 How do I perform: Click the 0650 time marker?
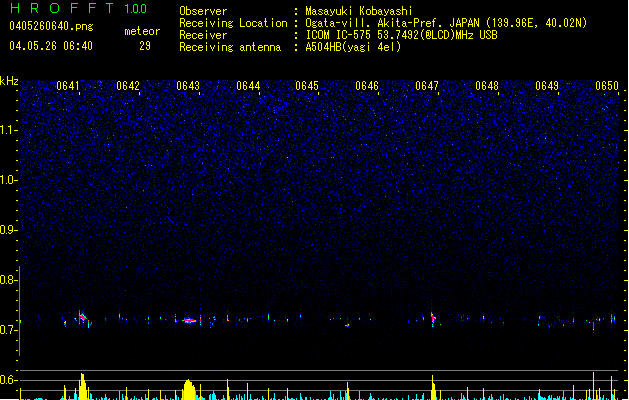tap(607, 86)
